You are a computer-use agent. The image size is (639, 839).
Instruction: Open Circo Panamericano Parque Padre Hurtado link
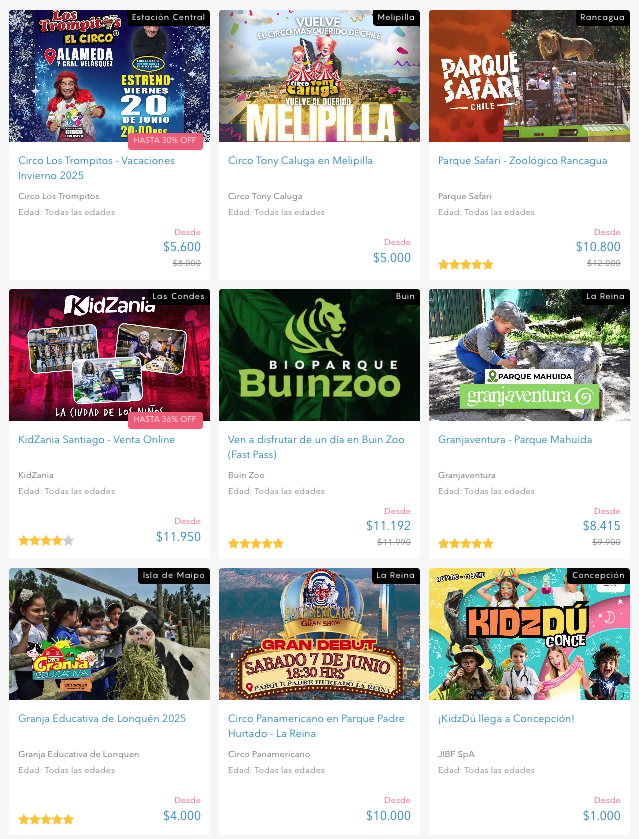coord(316,726)
